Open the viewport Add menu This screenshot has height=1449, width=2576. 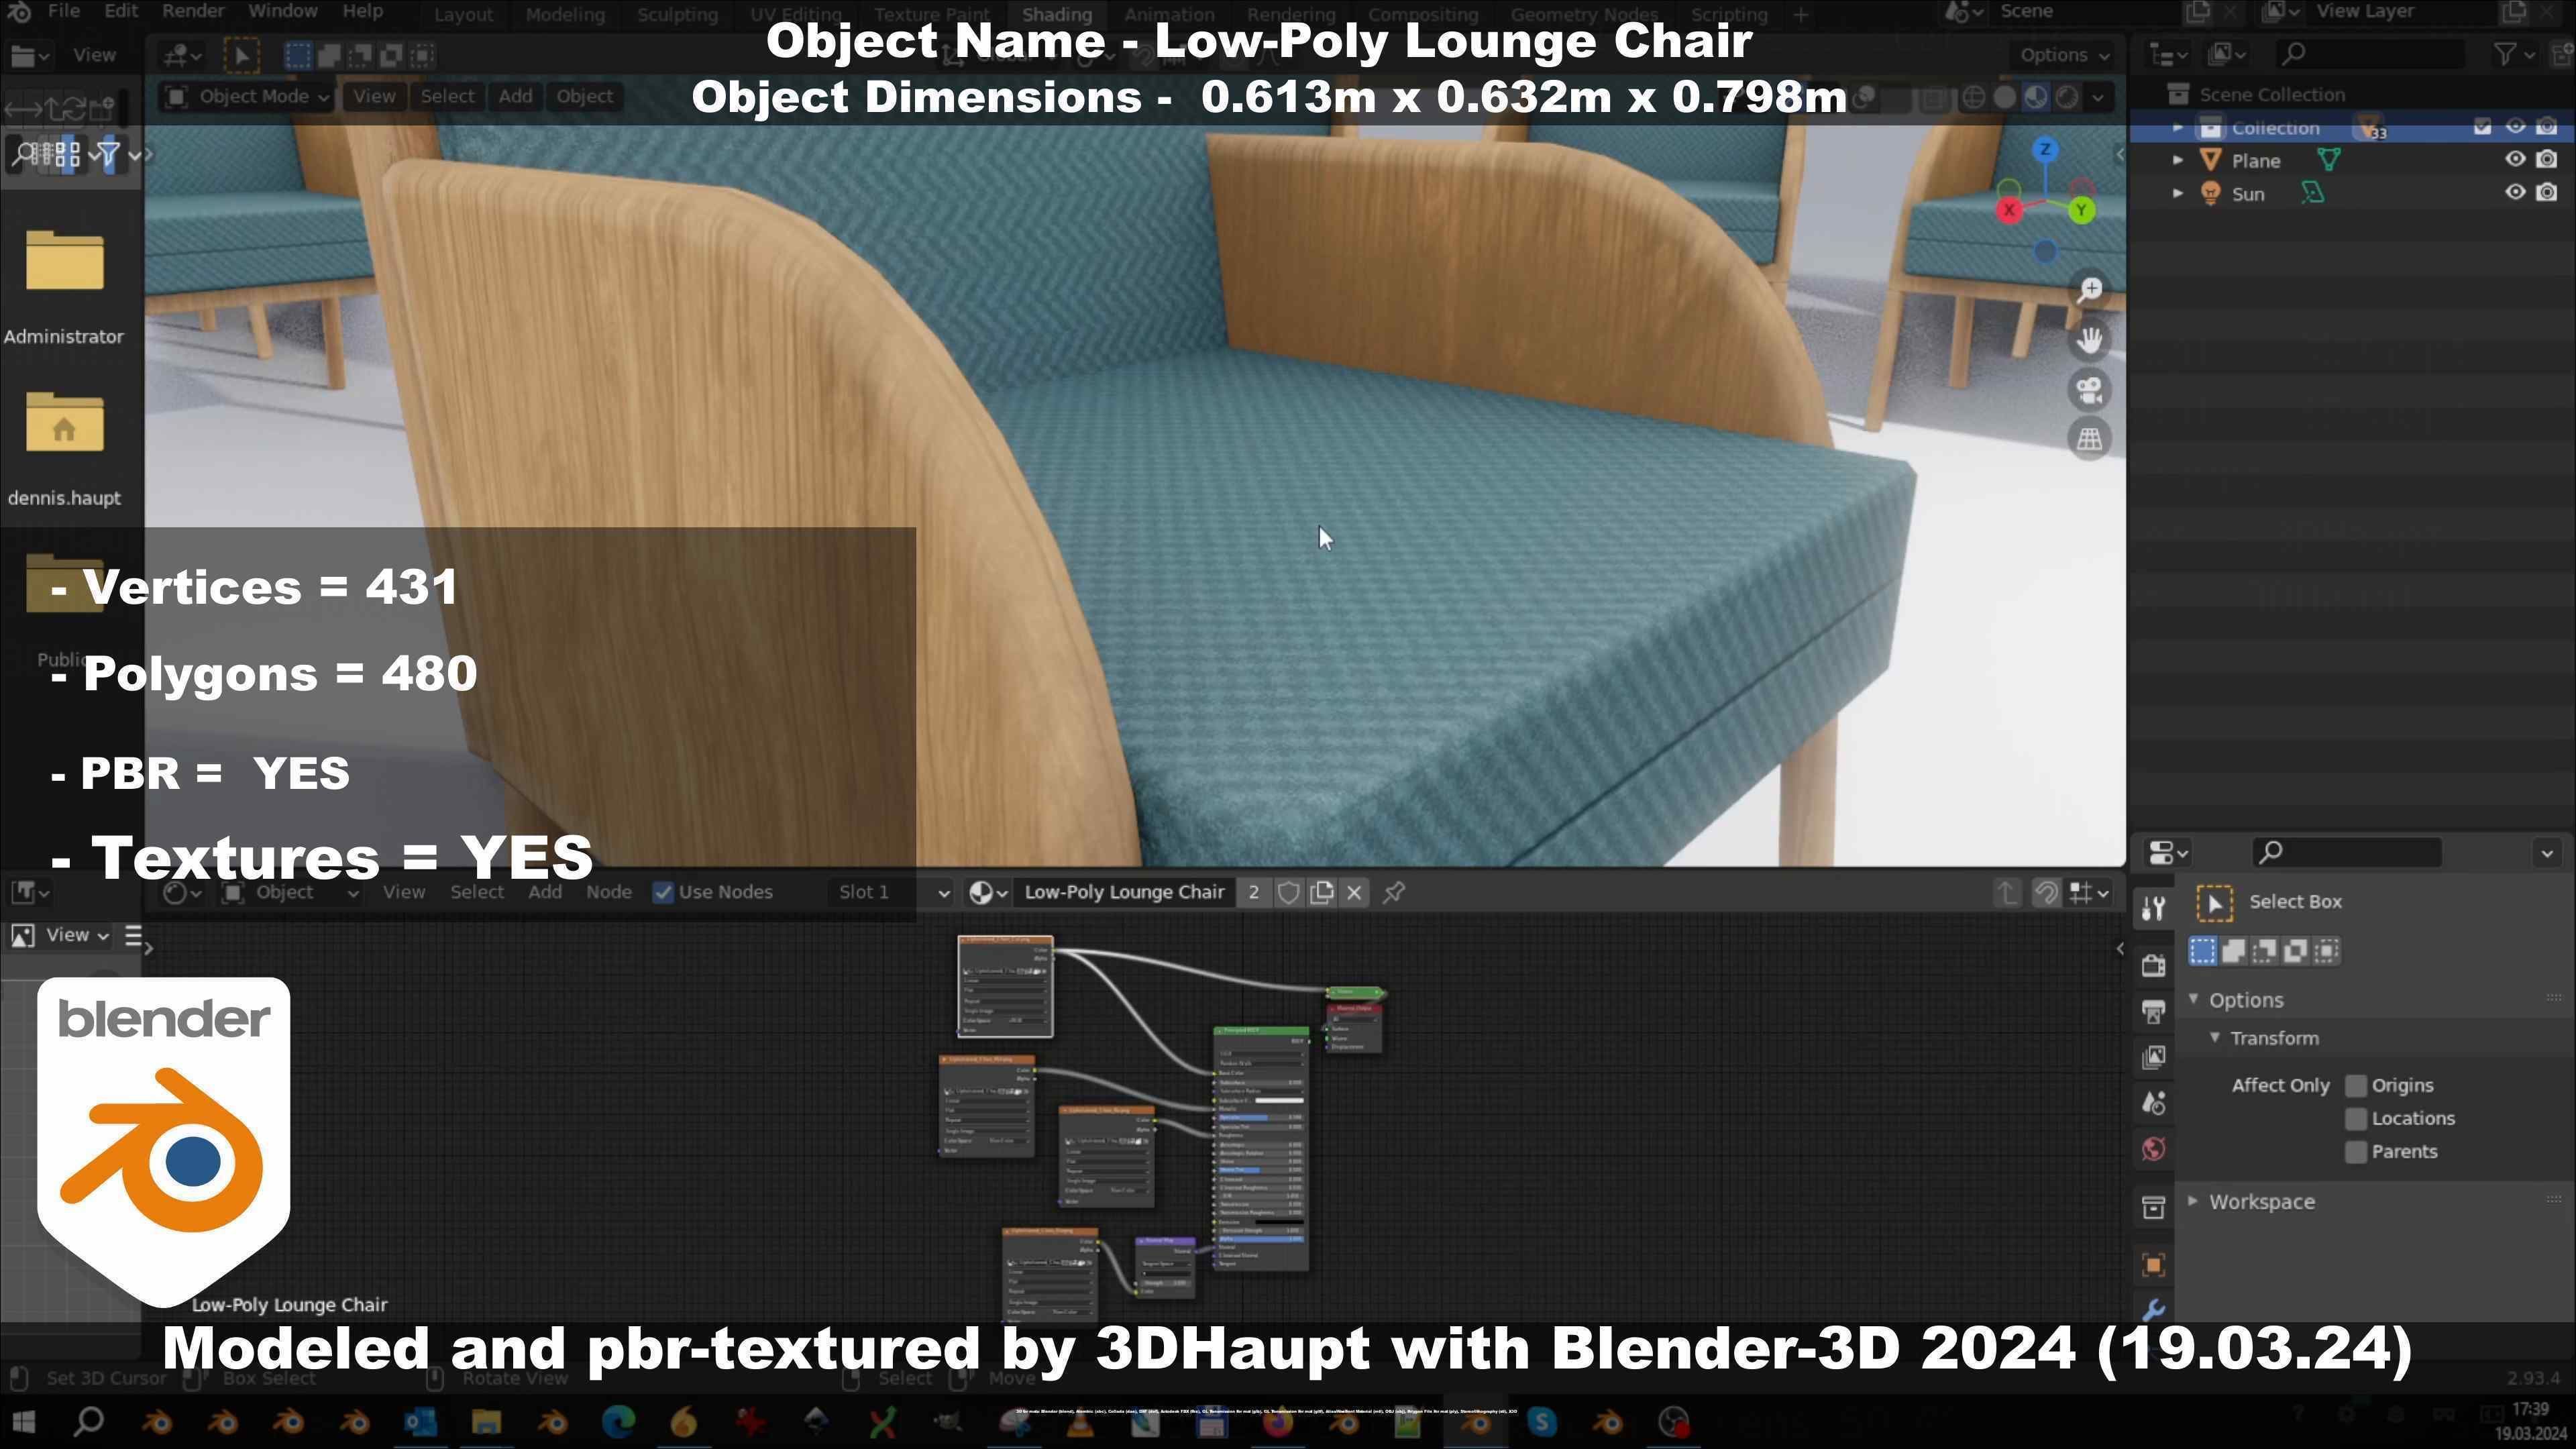click(x=515, y=97)
